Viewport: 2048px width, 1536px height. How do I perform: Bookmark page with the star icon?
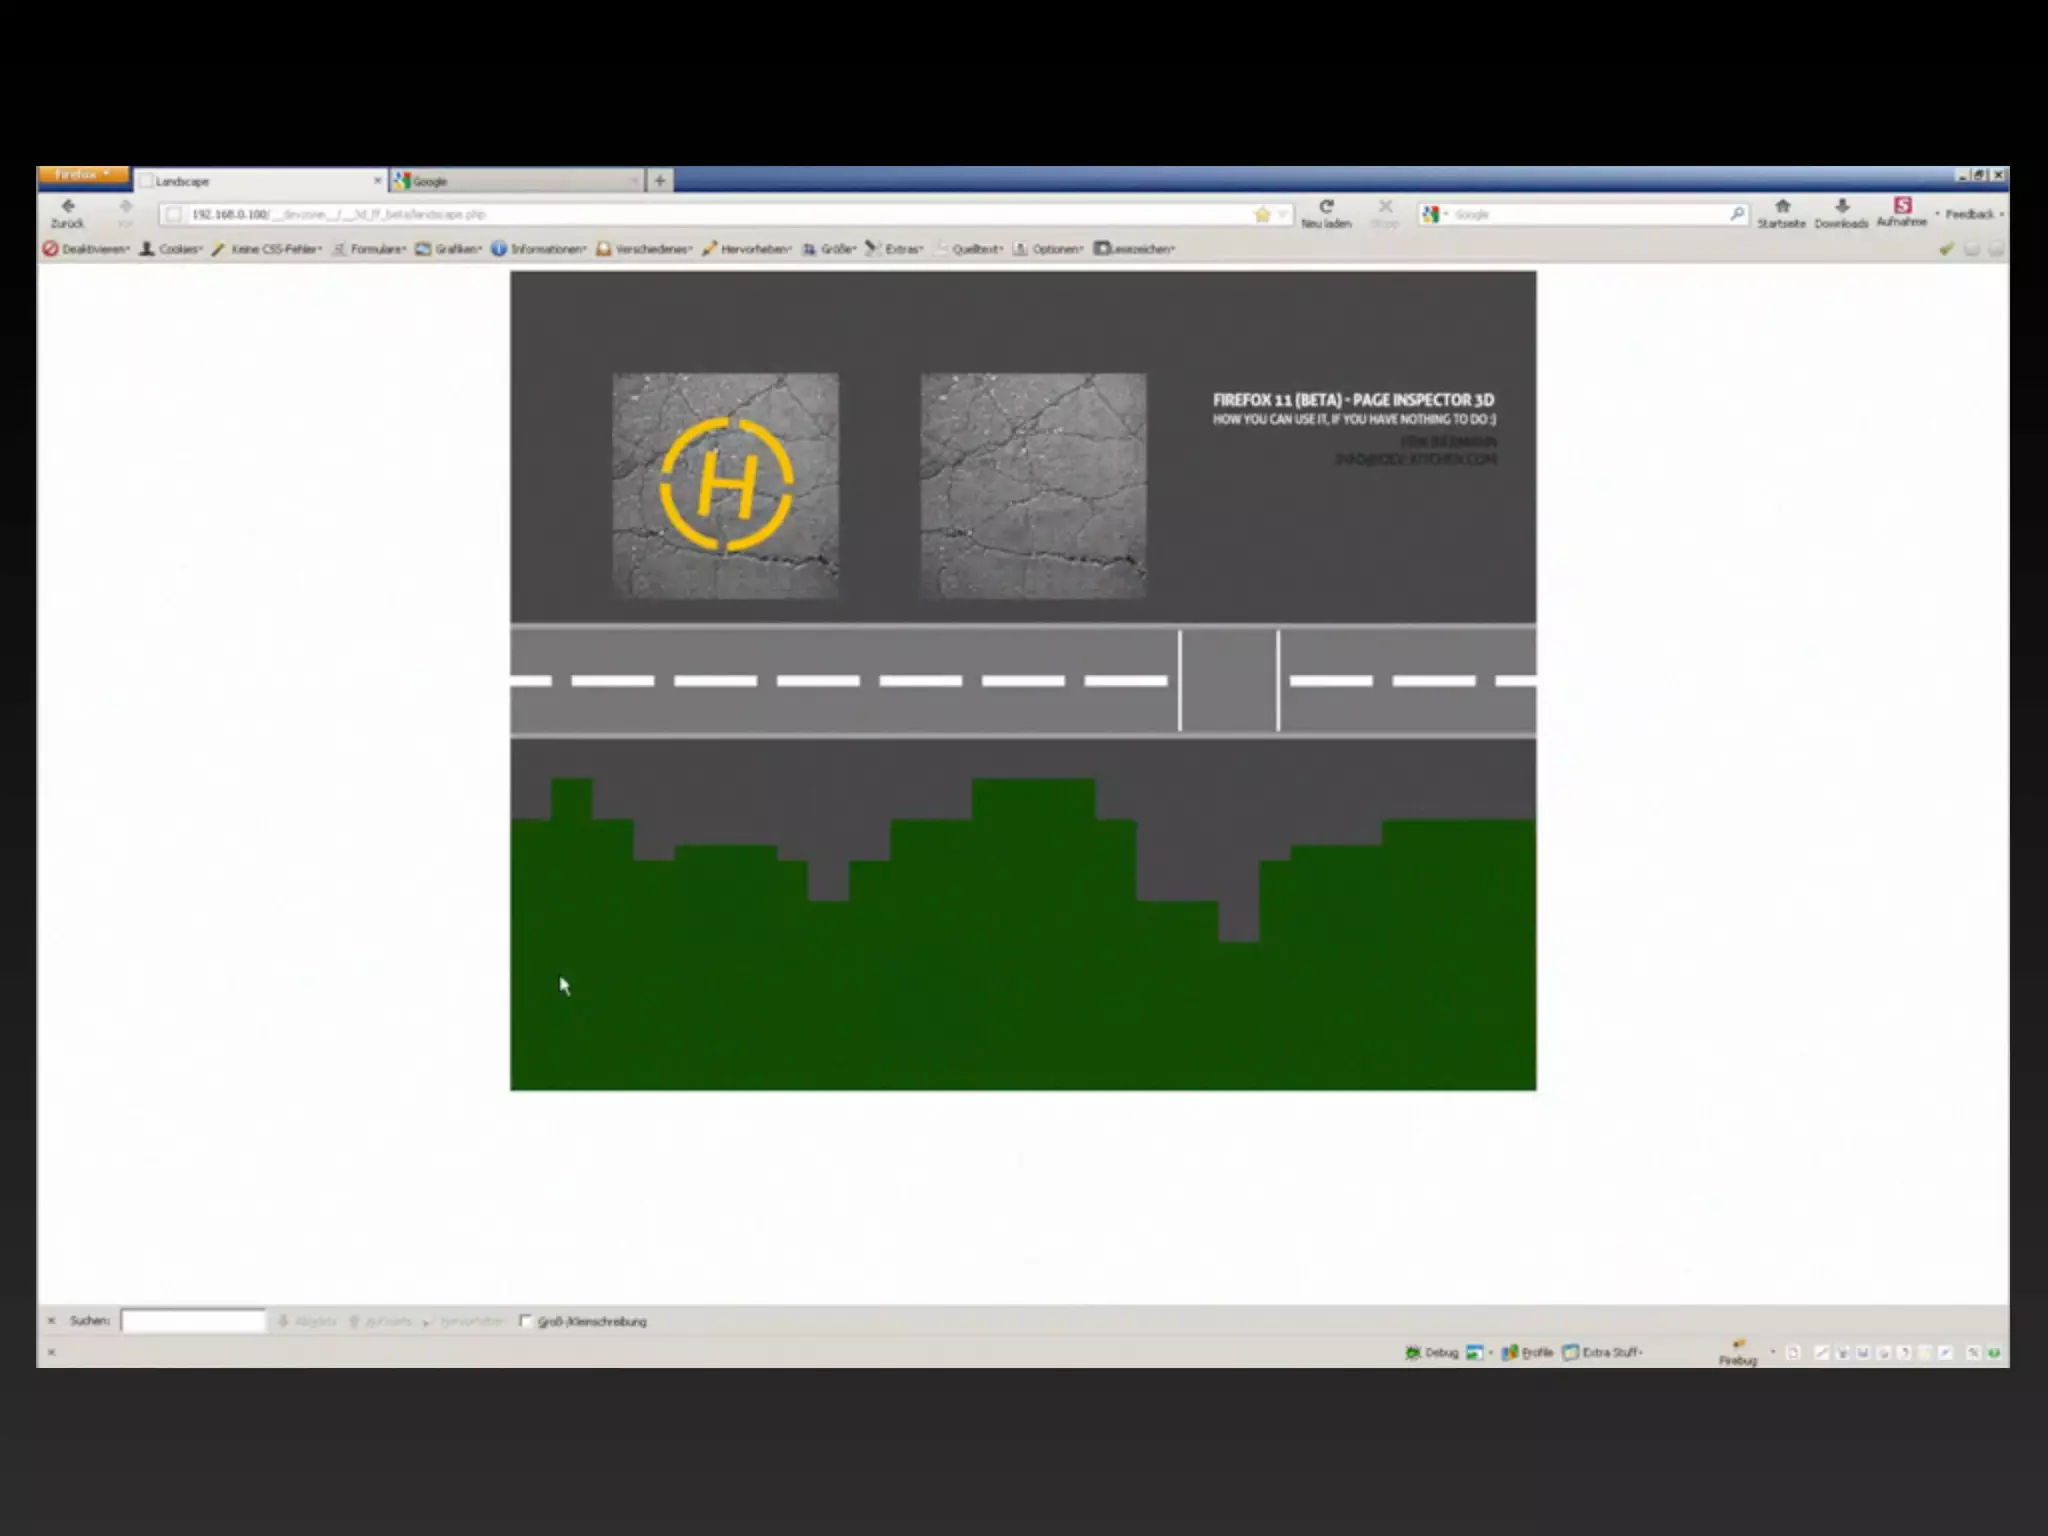tap(1262, 214)
